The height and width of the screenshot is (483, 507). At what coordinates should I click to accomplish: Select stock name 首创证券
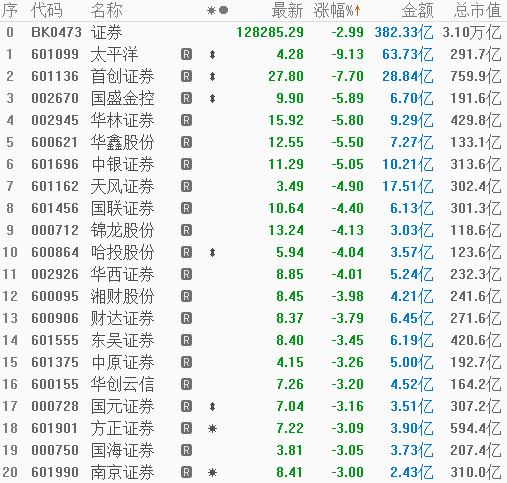[122, 76]
